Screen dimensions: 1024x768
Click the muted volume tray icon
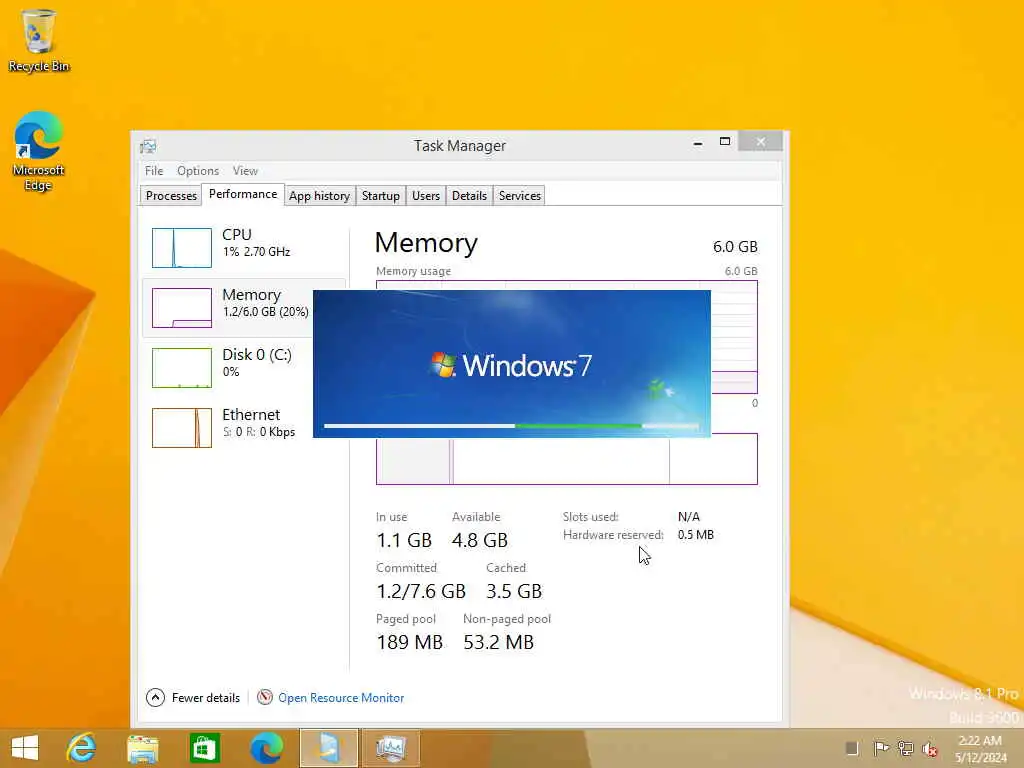coord(930,748)
